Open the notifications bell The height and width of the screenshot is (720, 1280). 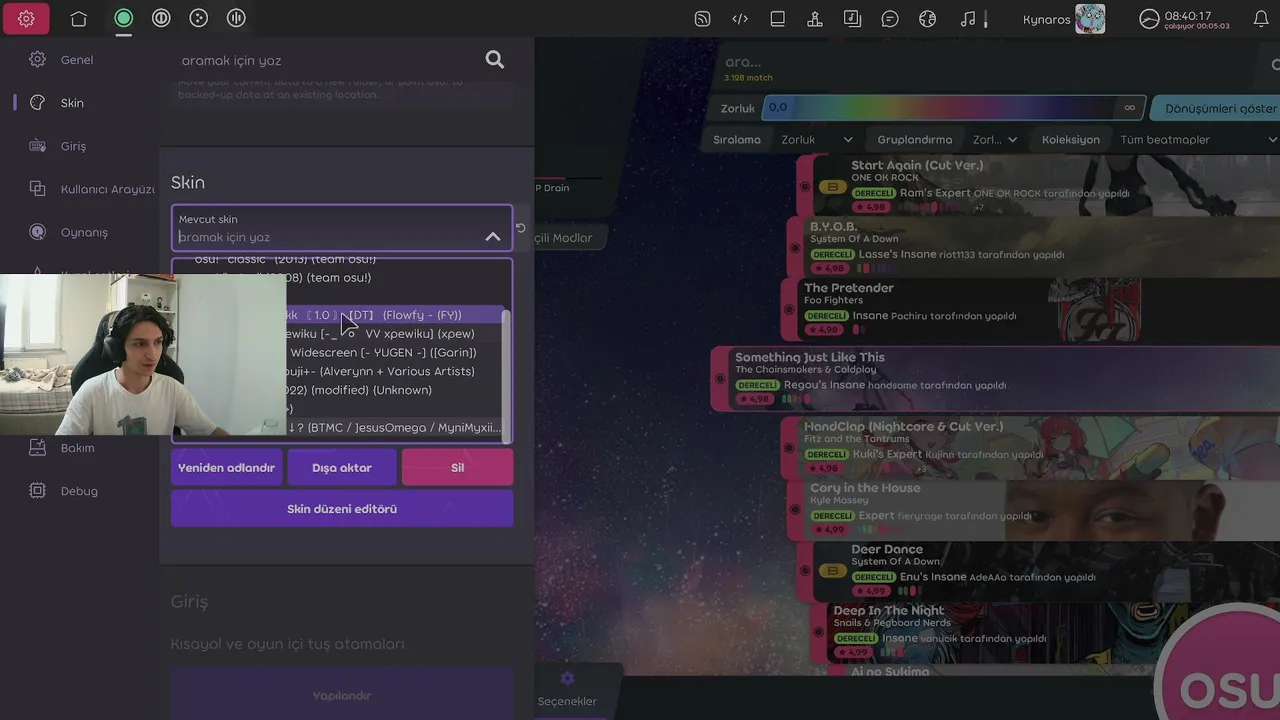click(1261, 19)
